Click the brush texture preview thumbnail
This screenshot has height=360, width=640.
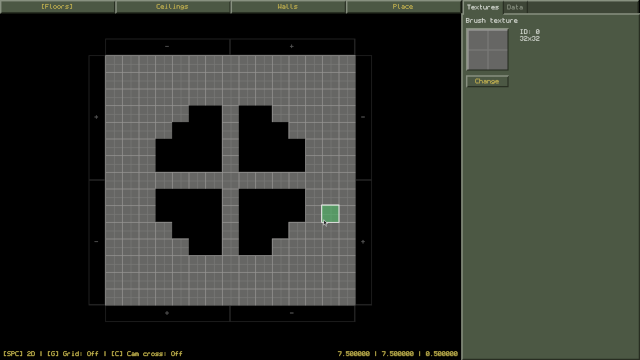tap(487, 49)
